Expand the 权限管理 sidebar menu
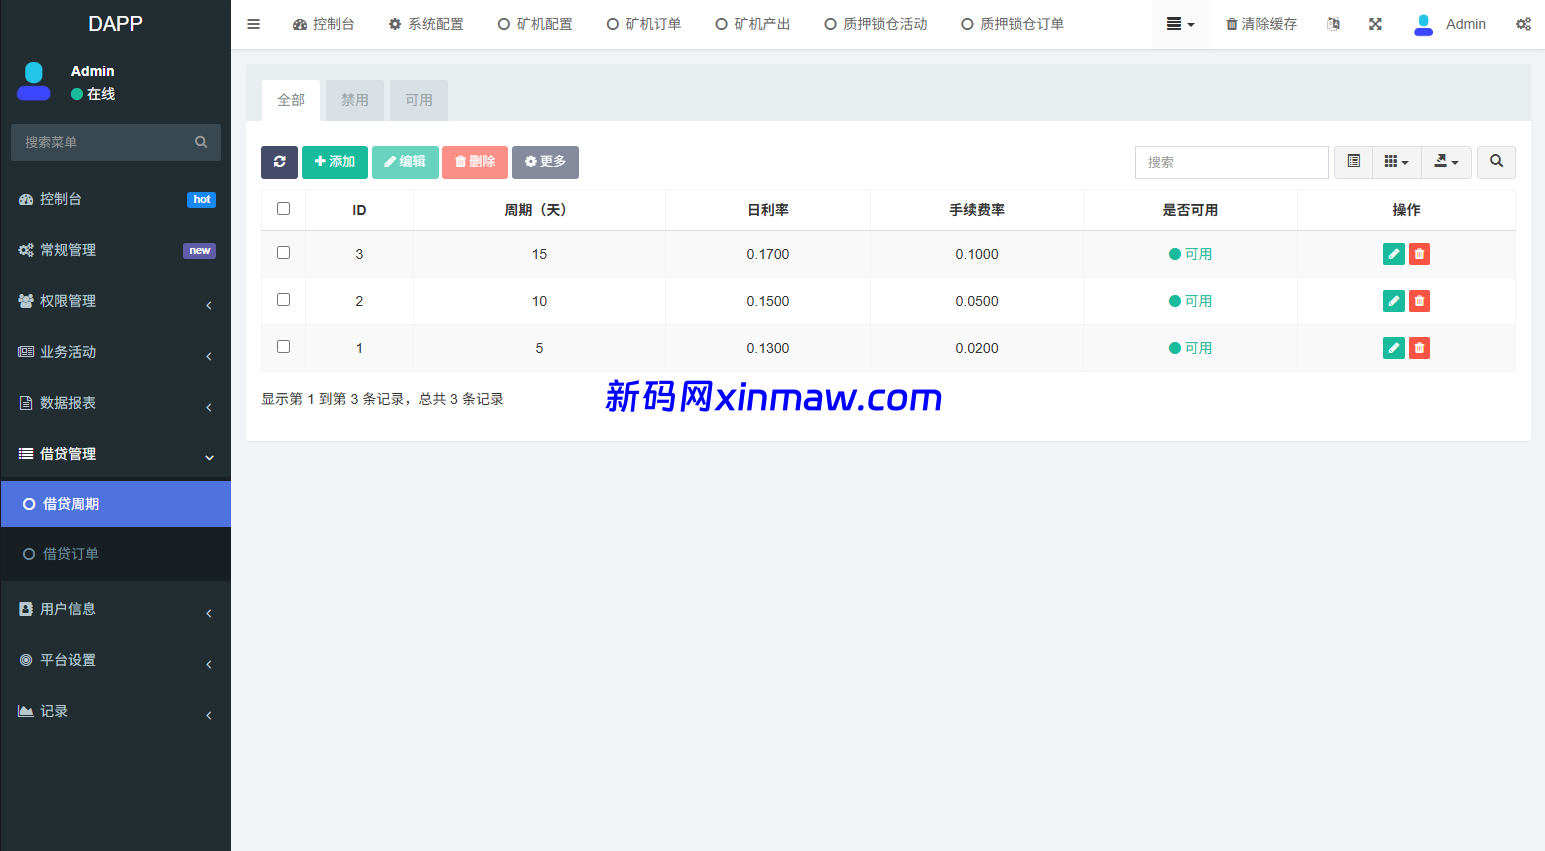Screen dimensions: 1545x851 [115, 301]
